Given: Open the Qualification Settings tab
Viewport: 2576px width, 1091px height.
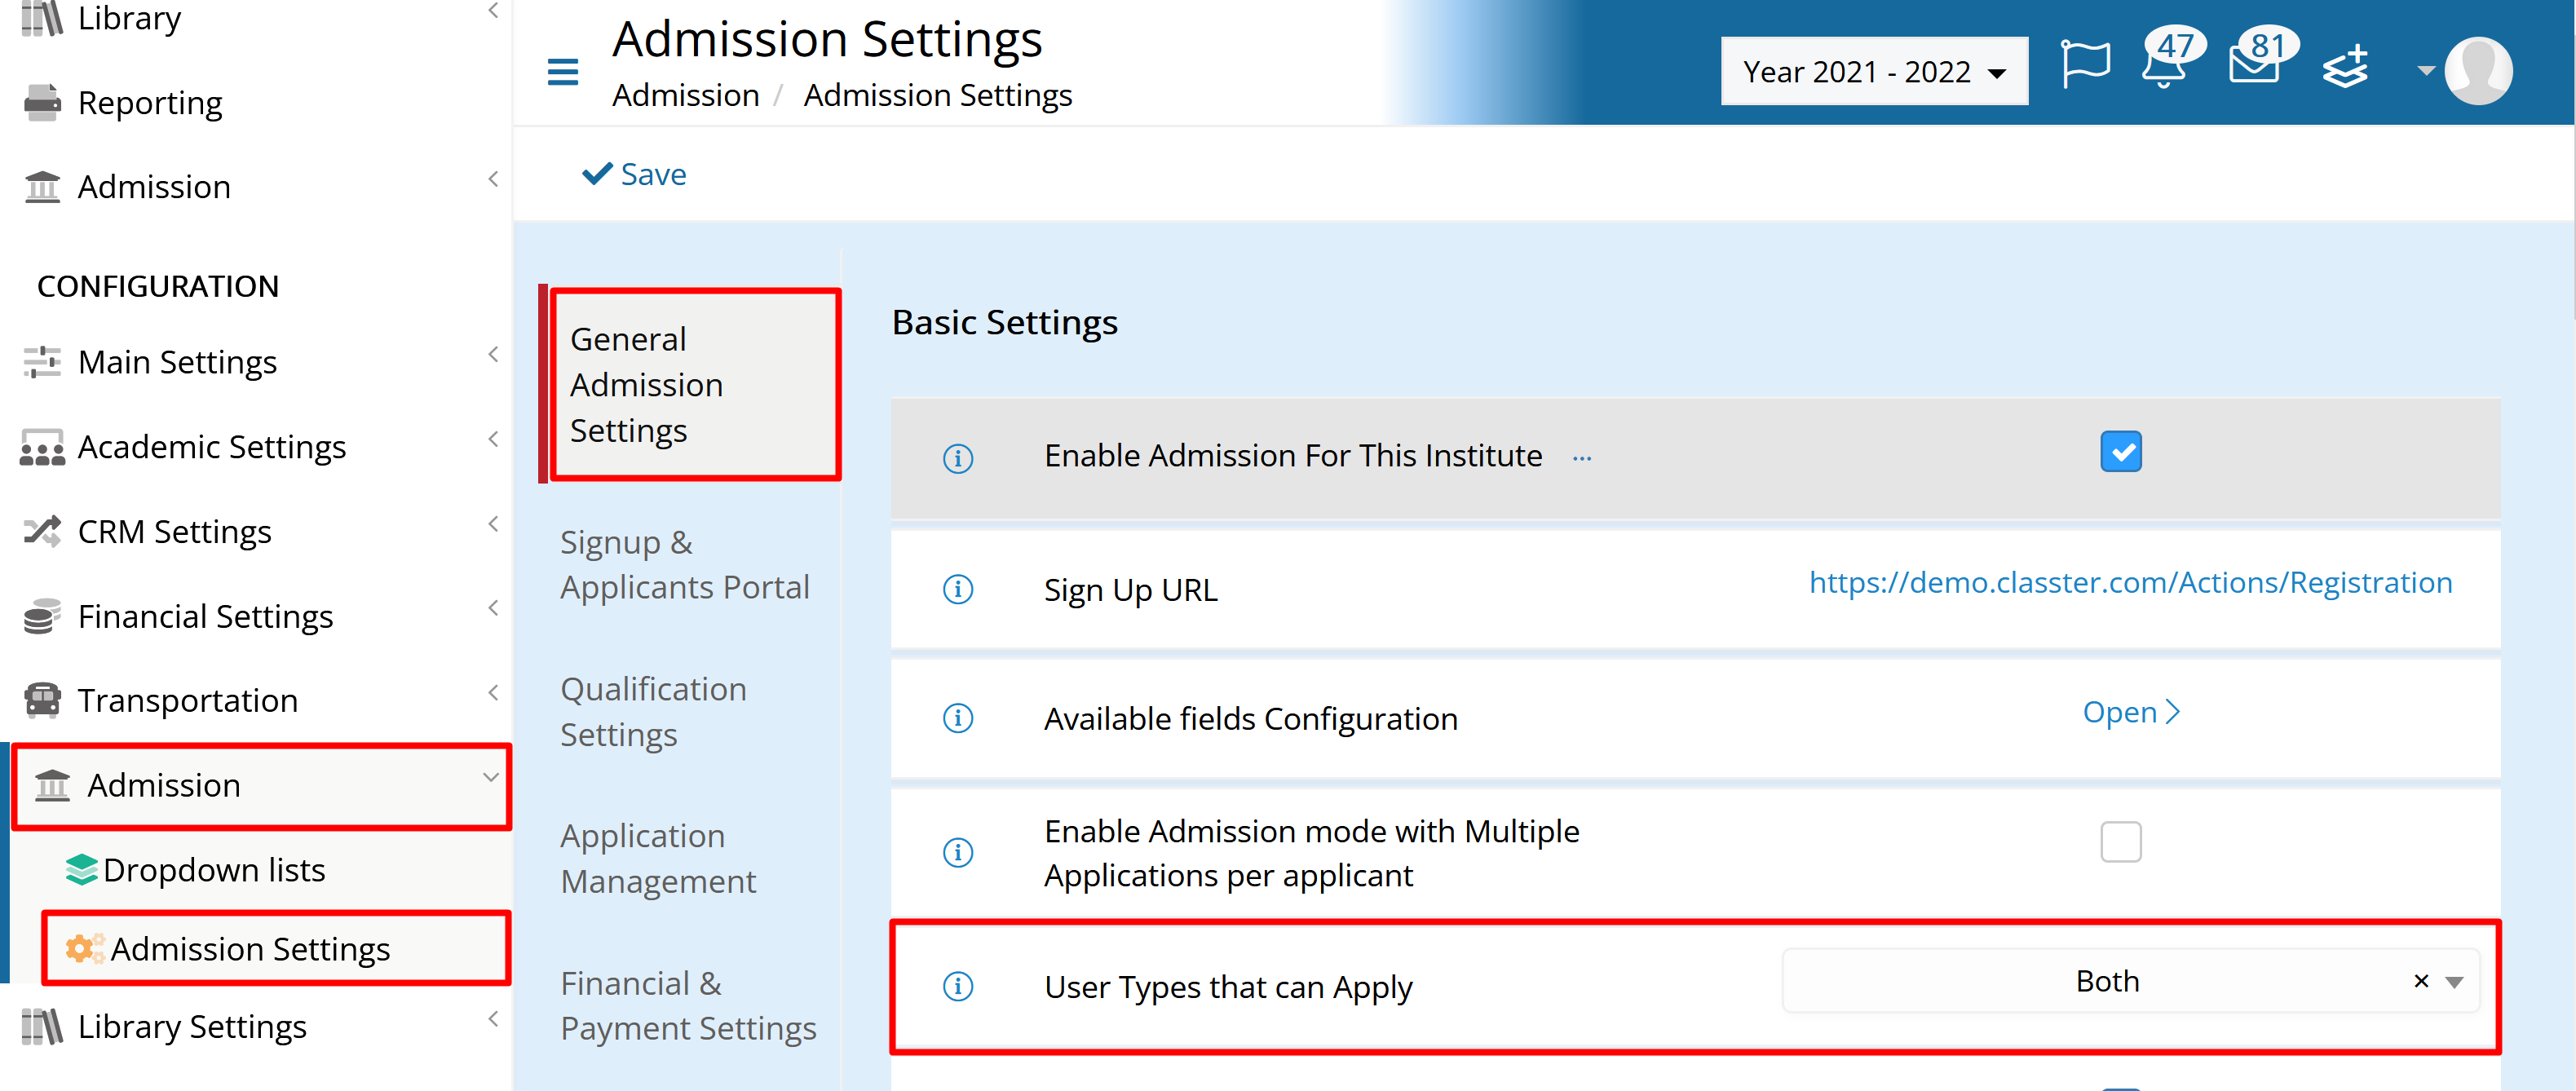Looking at the screenshot, I should 653,711.
